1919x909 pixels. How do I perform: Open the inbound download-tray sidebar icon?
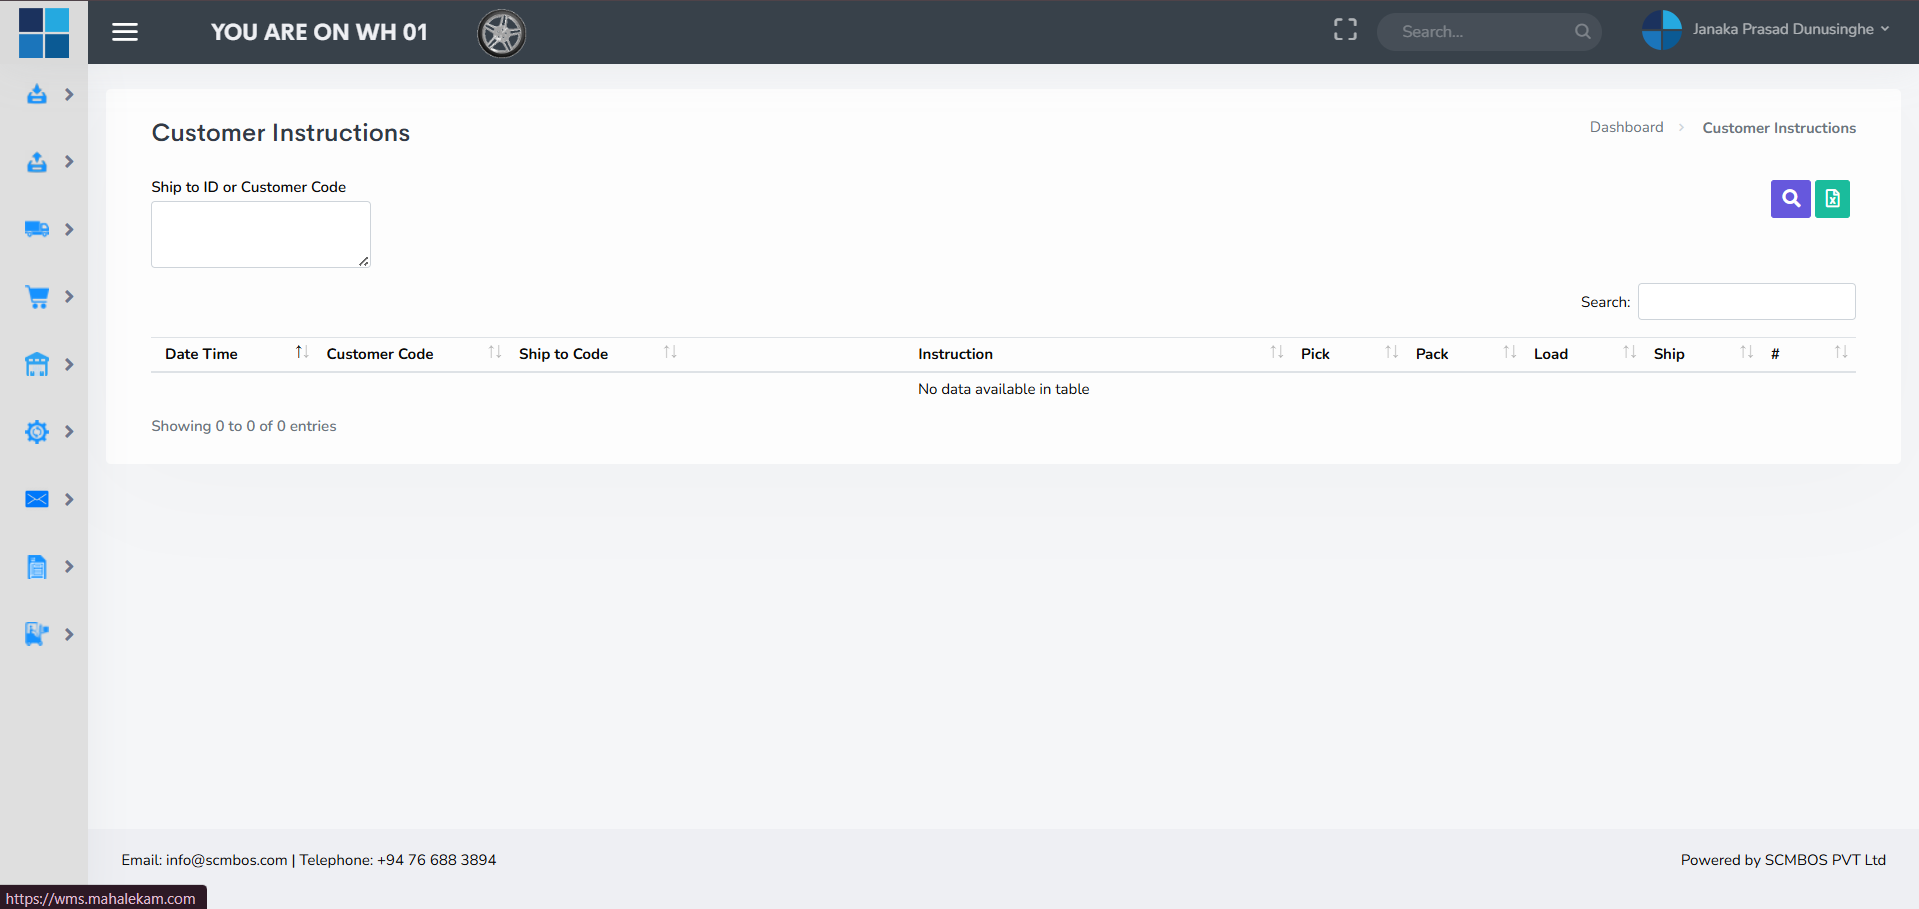(x=37, y=94)
